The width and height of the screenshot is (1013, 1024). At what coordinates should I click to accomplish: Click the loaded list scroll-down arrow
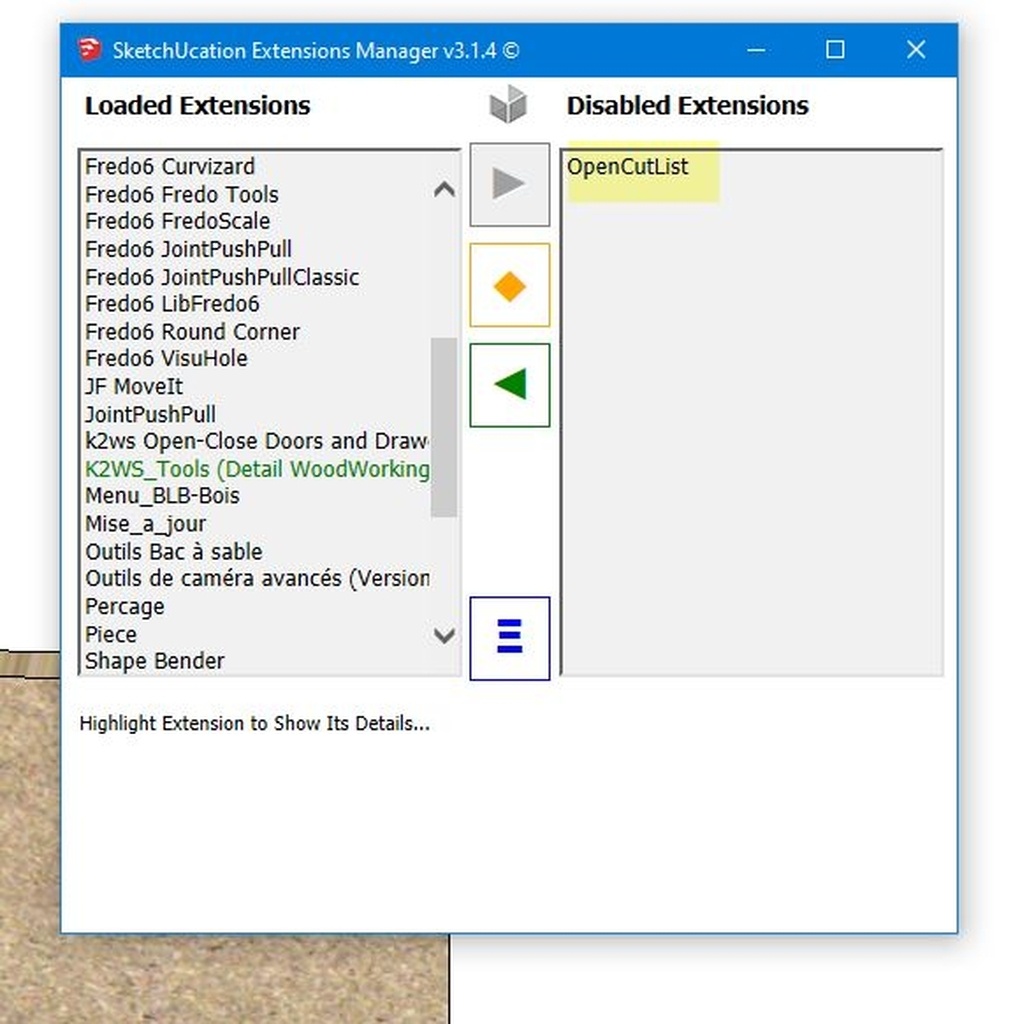(x=444, y=635)
